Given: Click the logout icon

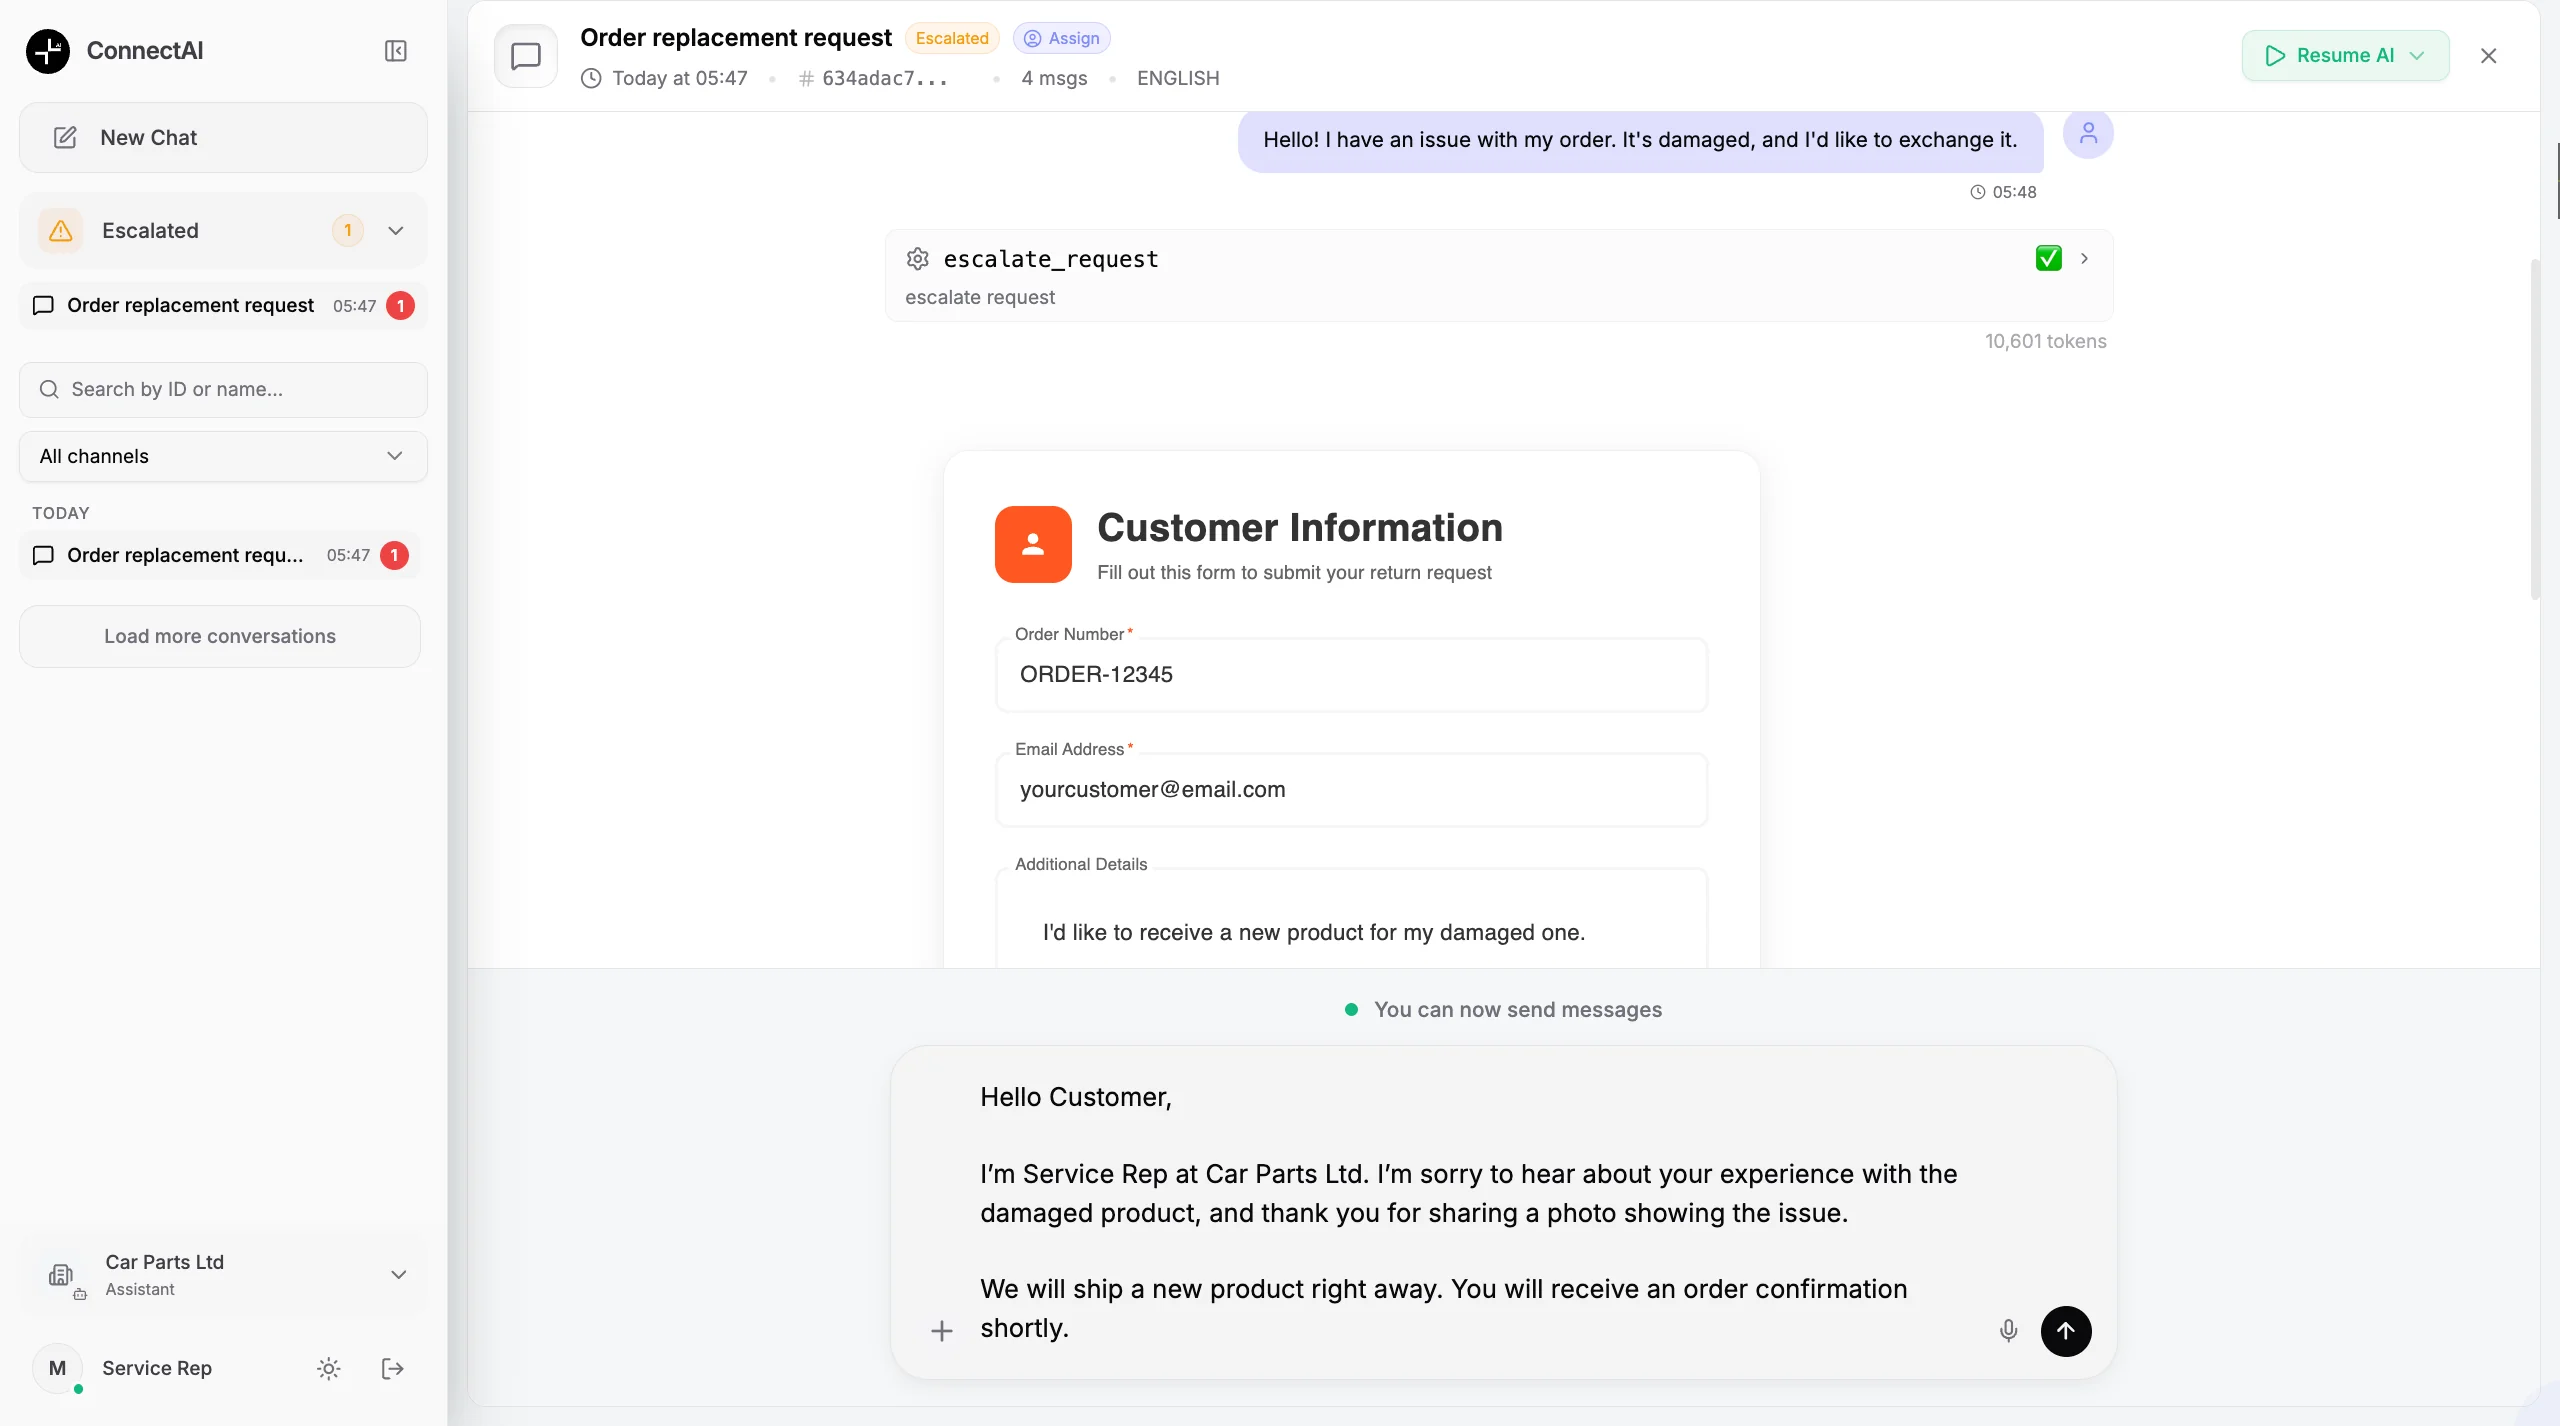Looking at the screenshot, I should click(x=393, y=1369).
